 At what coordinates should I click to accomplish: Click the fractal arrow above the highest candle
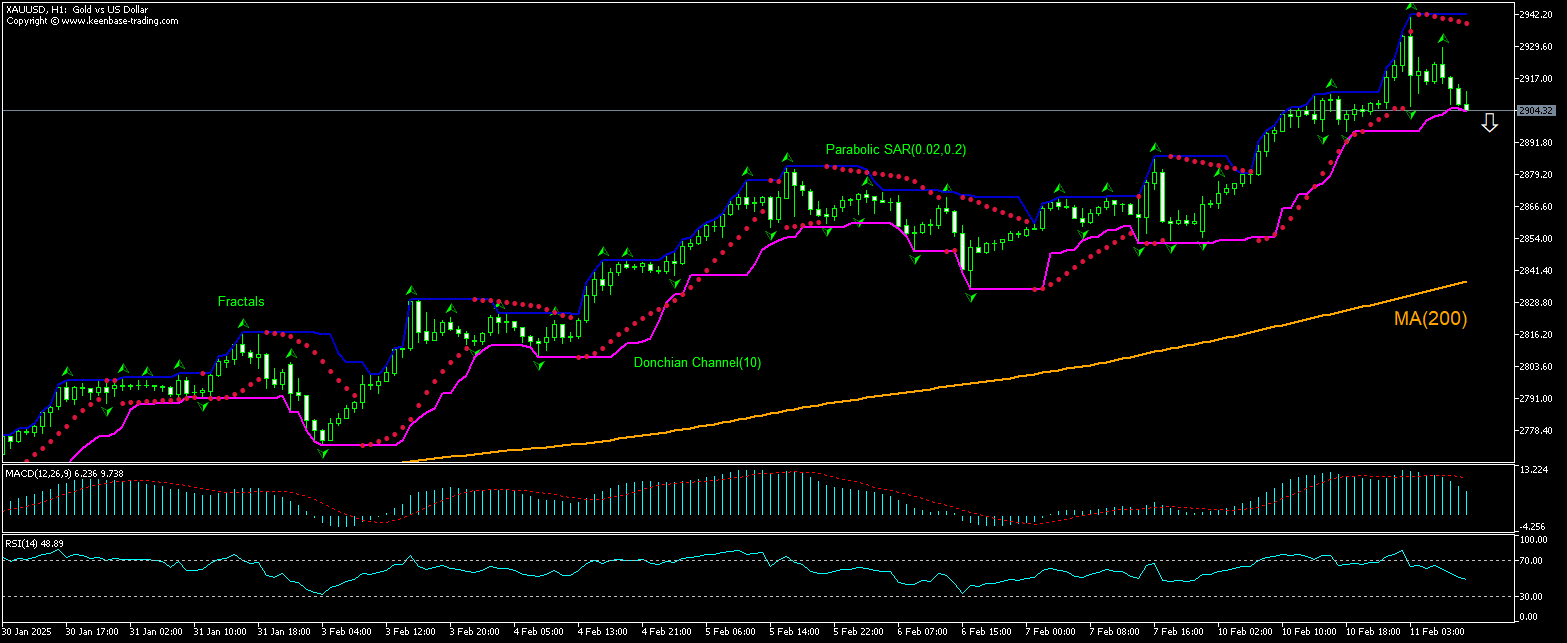[1410, 8]
